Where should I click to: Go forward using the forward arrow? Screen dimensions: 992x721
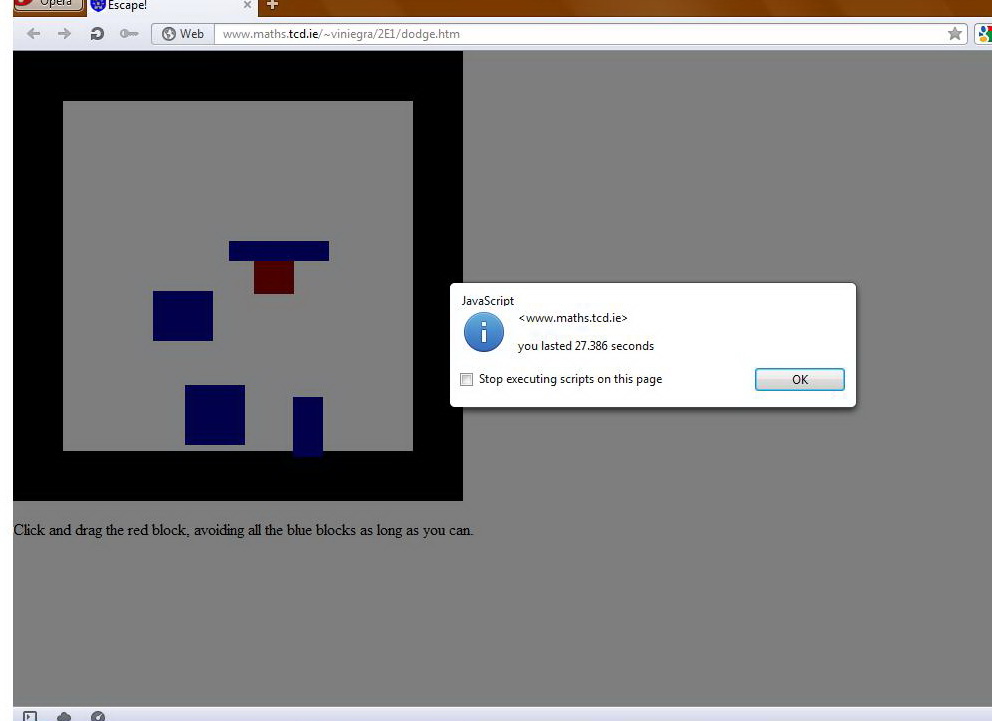(64, 34)
